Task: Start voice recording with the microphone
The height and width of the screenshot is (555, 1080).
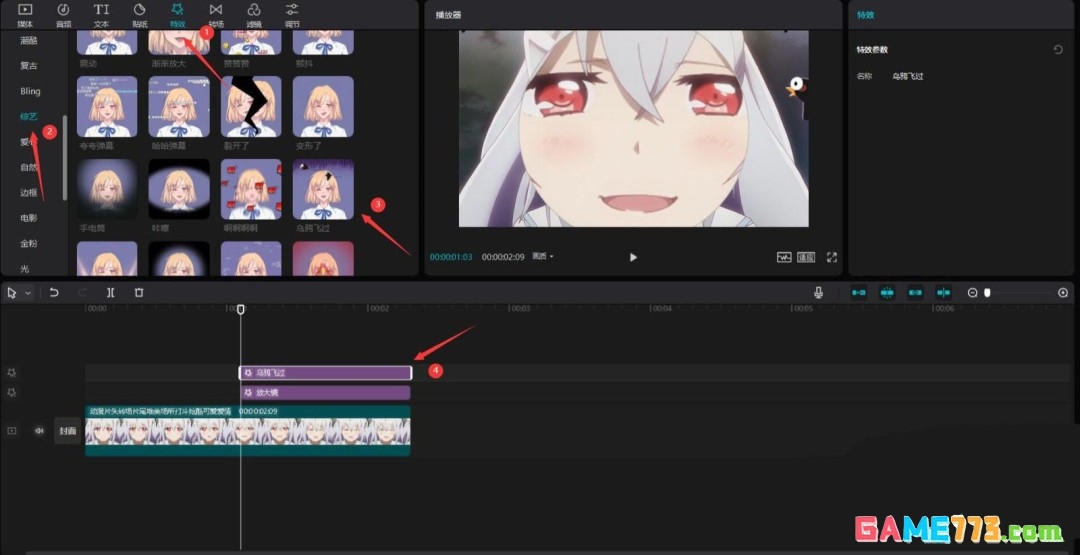Action: click(819, 293)
